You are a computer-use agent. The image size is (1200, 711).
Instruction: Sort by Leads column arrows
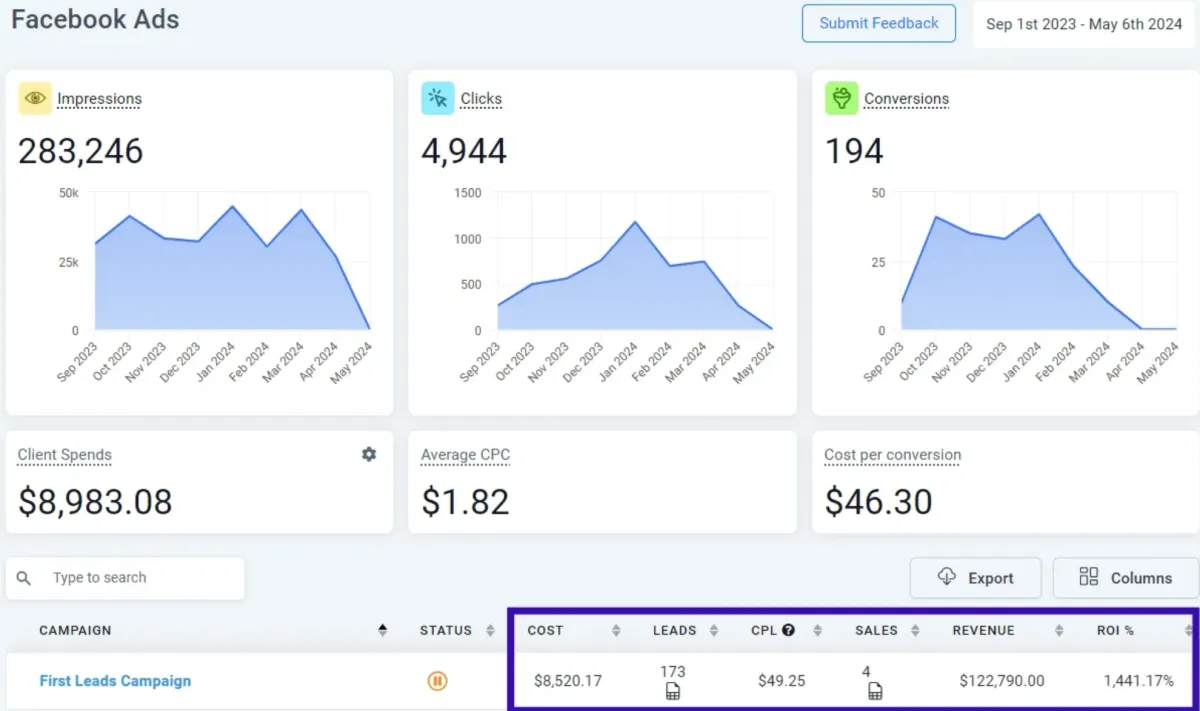[714, 630]
